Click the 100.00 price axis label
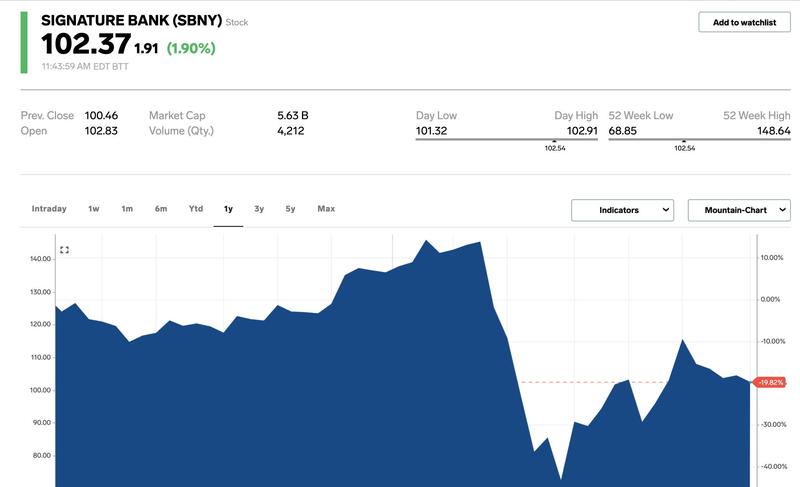 [x=41, y=390]
